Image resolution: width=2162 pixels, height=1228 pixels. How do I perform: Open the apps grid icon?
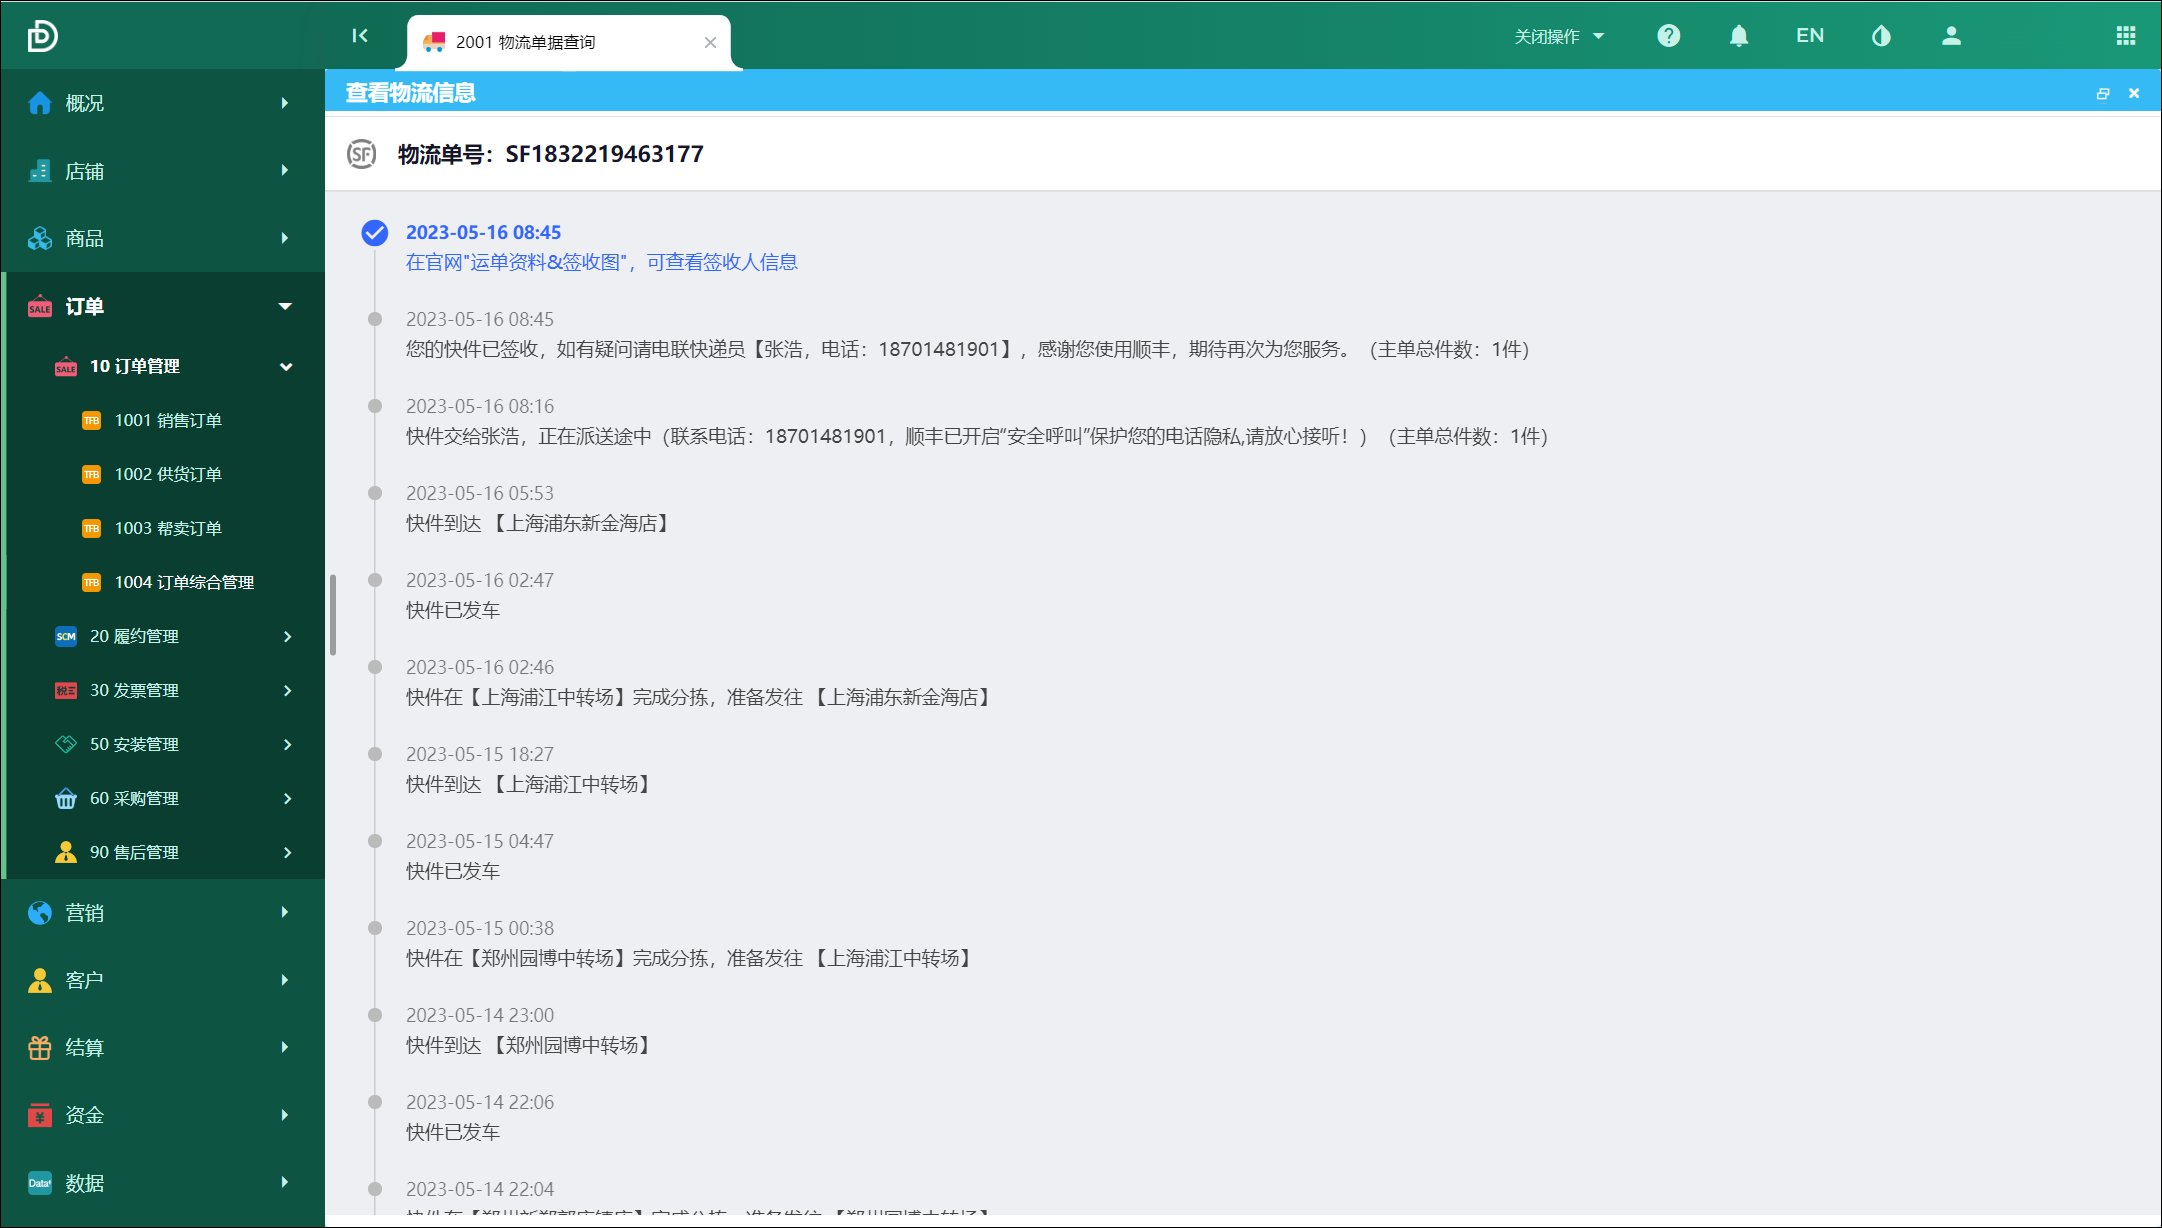[2126, 36]
